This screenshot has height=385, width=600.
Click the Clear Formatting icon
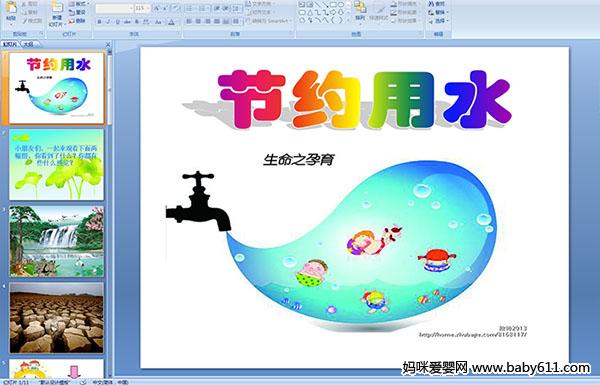point(175,8)
